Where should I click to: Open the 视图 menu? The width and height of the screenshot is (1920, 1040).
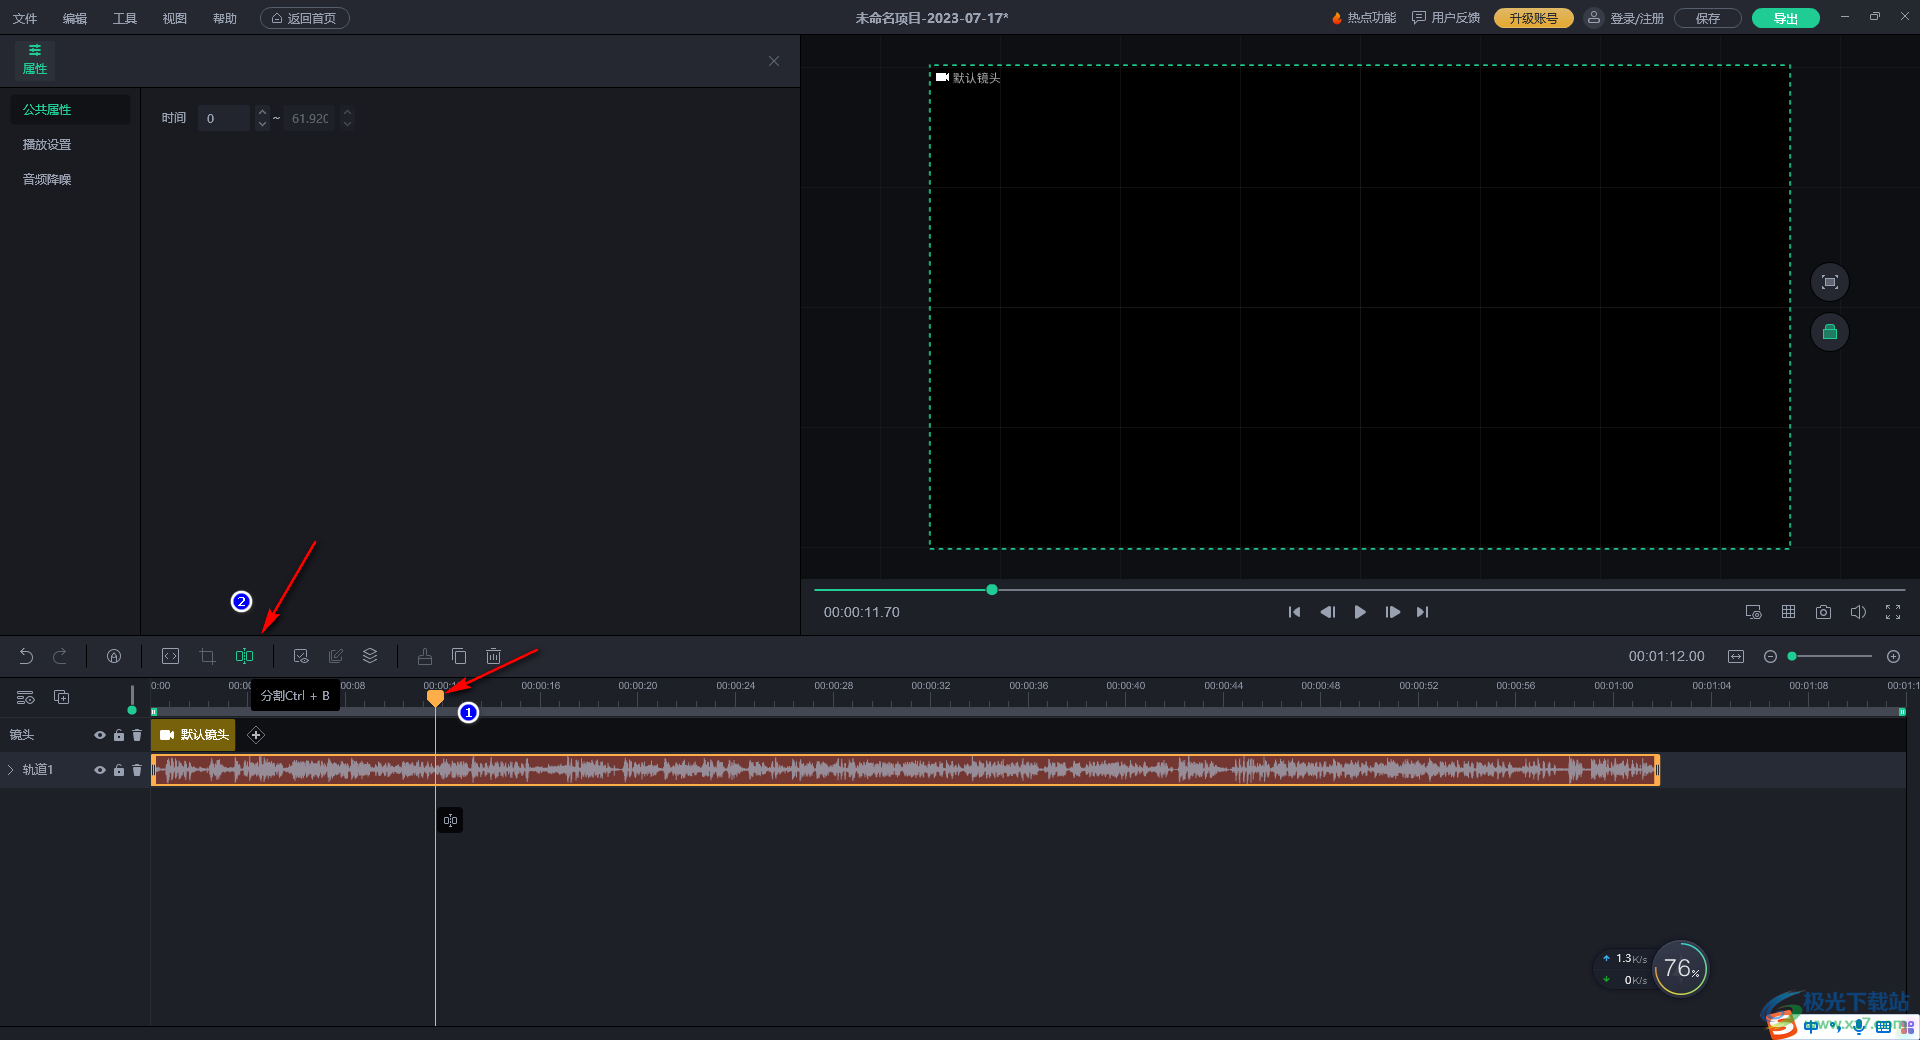coord(175,18)
